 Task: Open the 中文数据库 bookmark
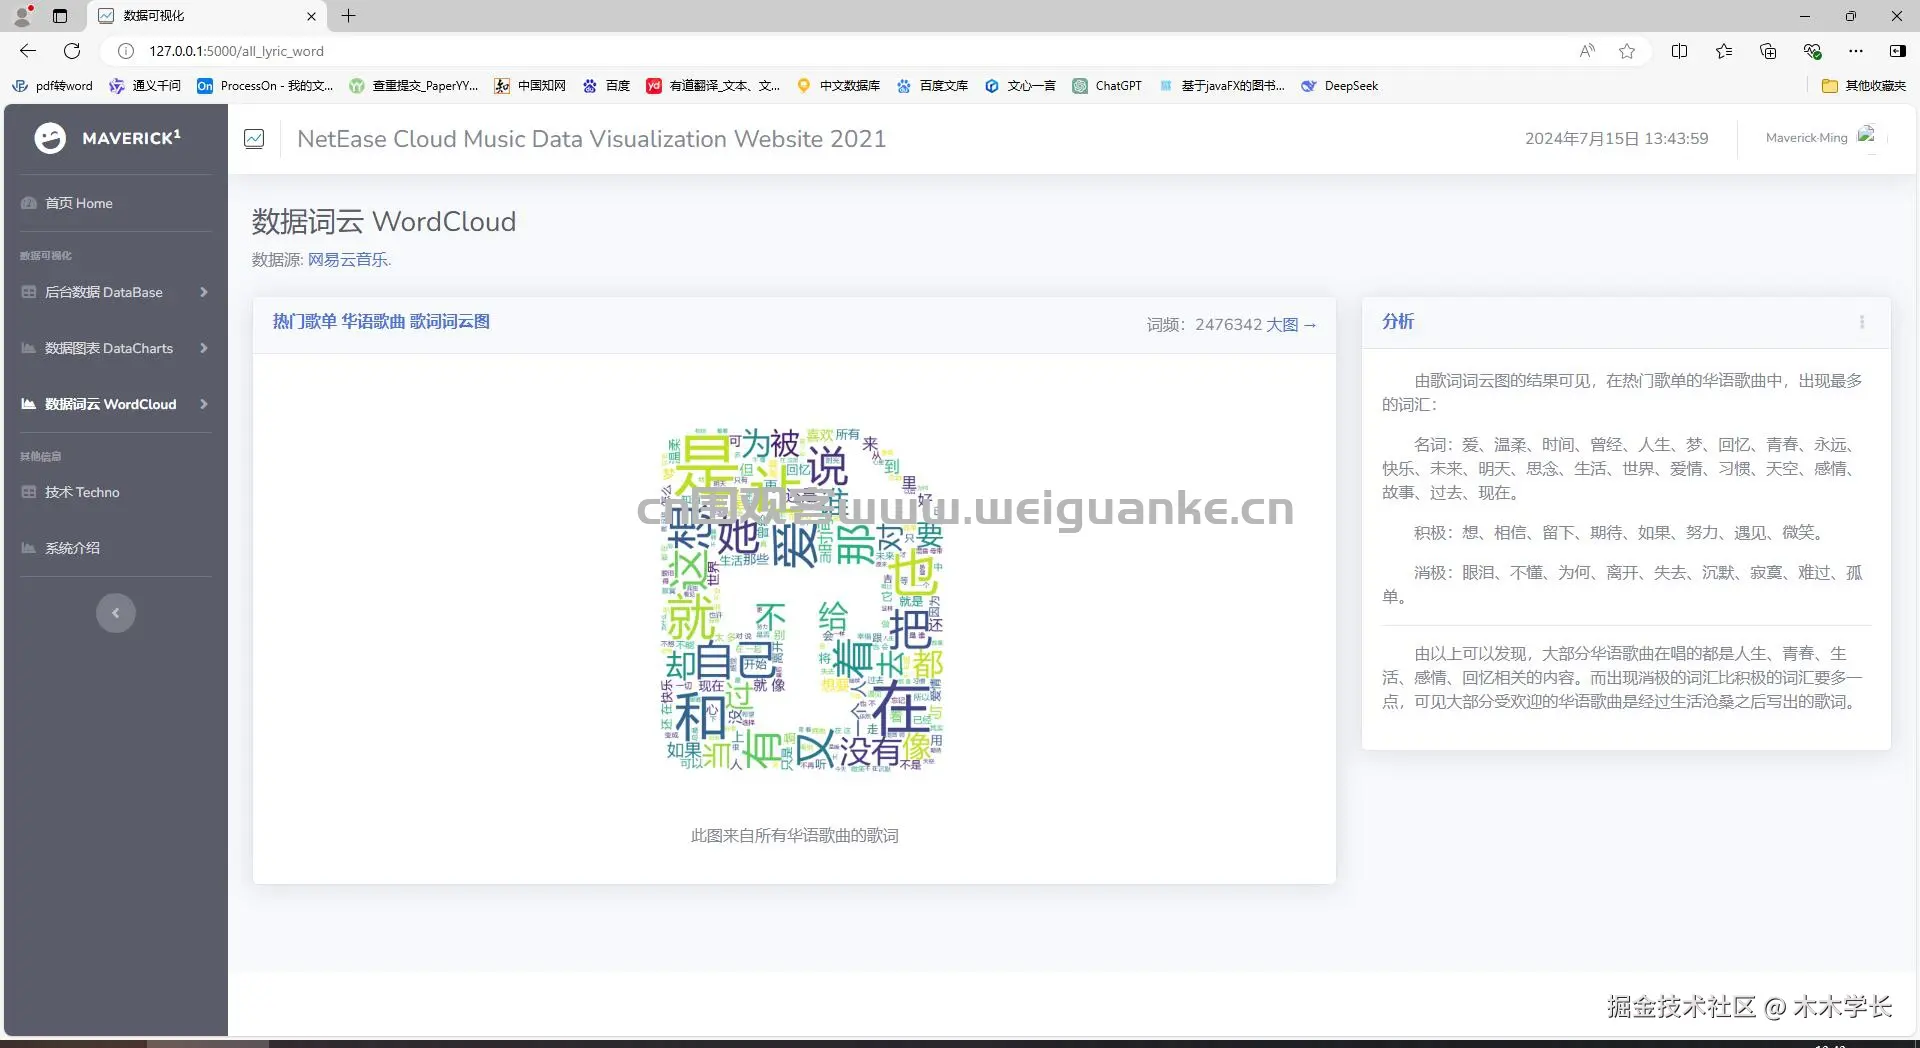click(838, 86)
